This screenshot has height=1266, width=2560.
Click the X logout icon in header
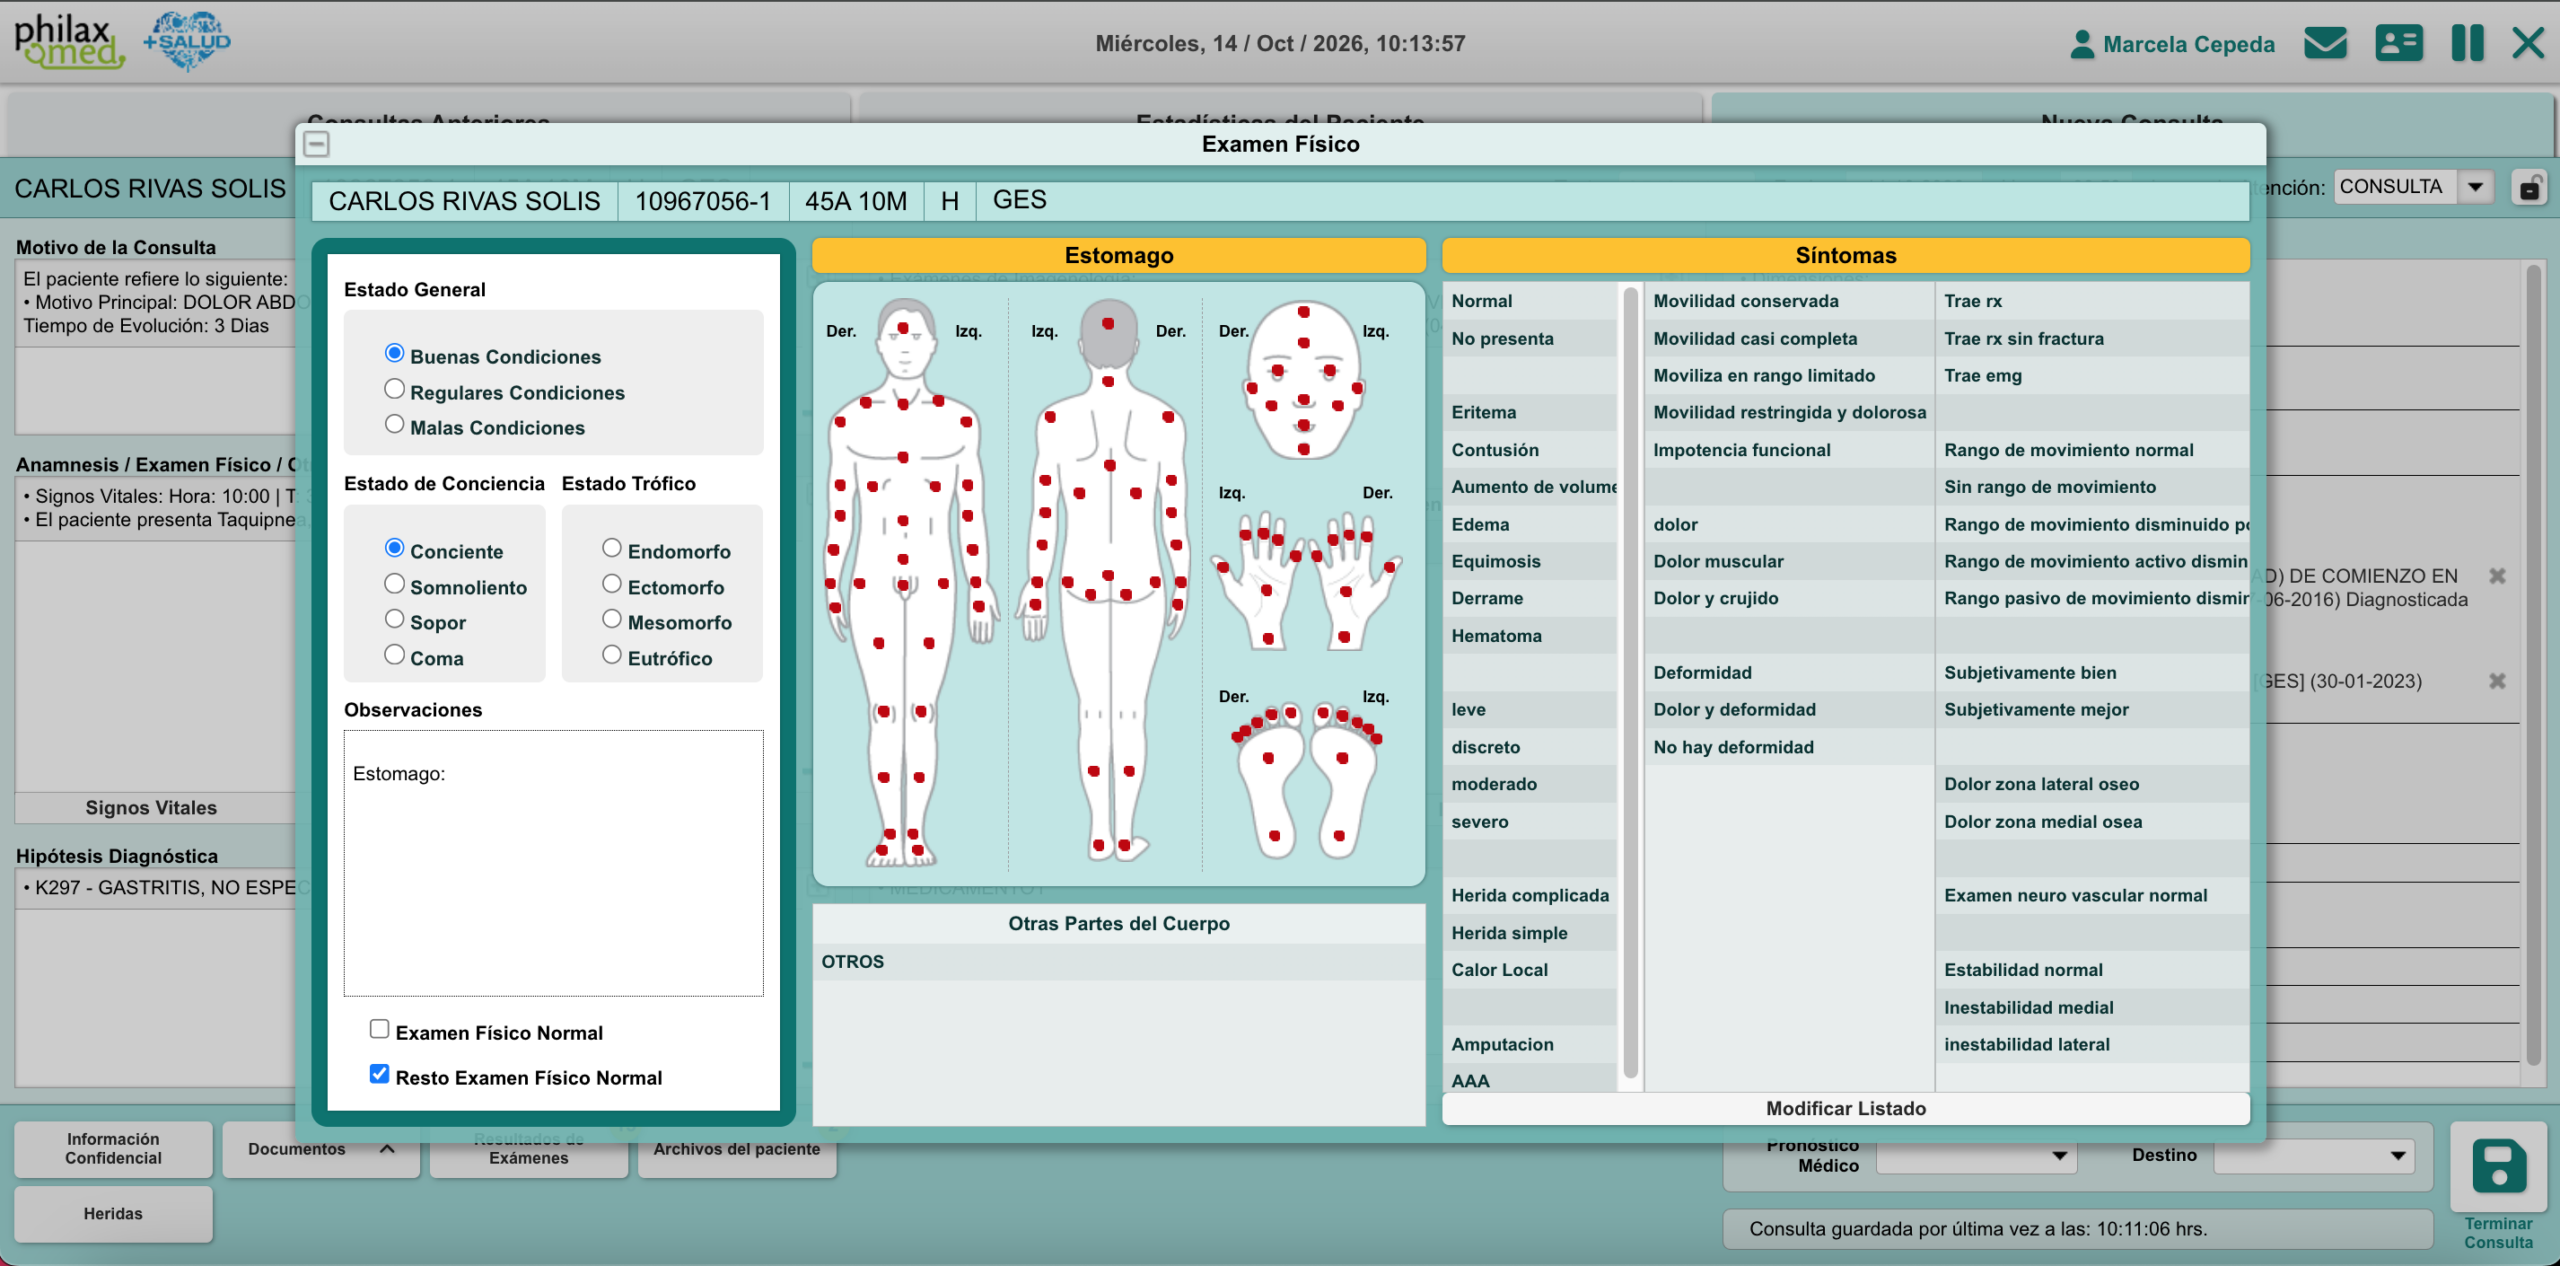click(2528, 44)
